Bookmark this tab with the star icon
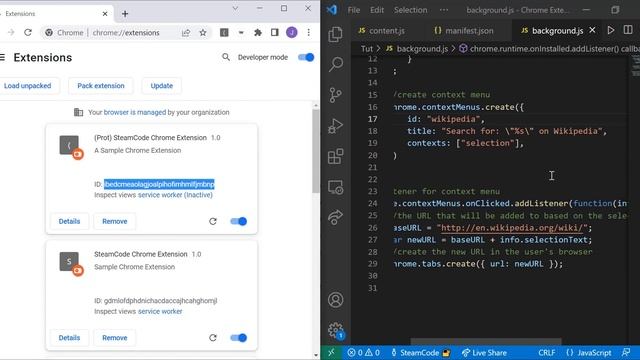The width and height of the screenshot is (640, 360). pos(203,33)
